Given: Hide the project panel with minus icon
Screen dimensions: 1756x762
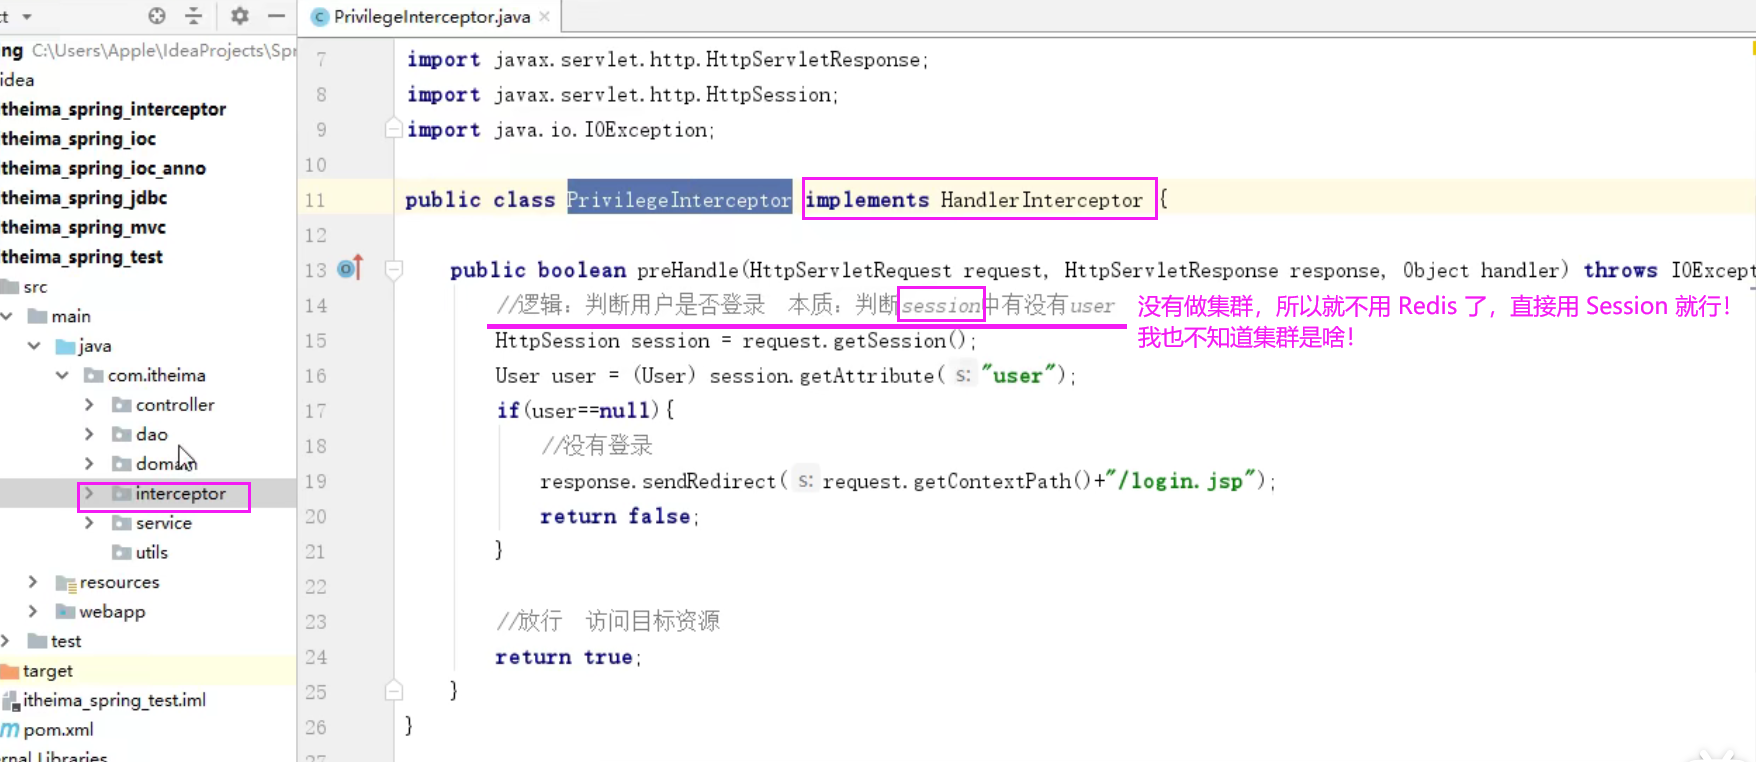Looking at the screenshot, I should coord(277,16).
